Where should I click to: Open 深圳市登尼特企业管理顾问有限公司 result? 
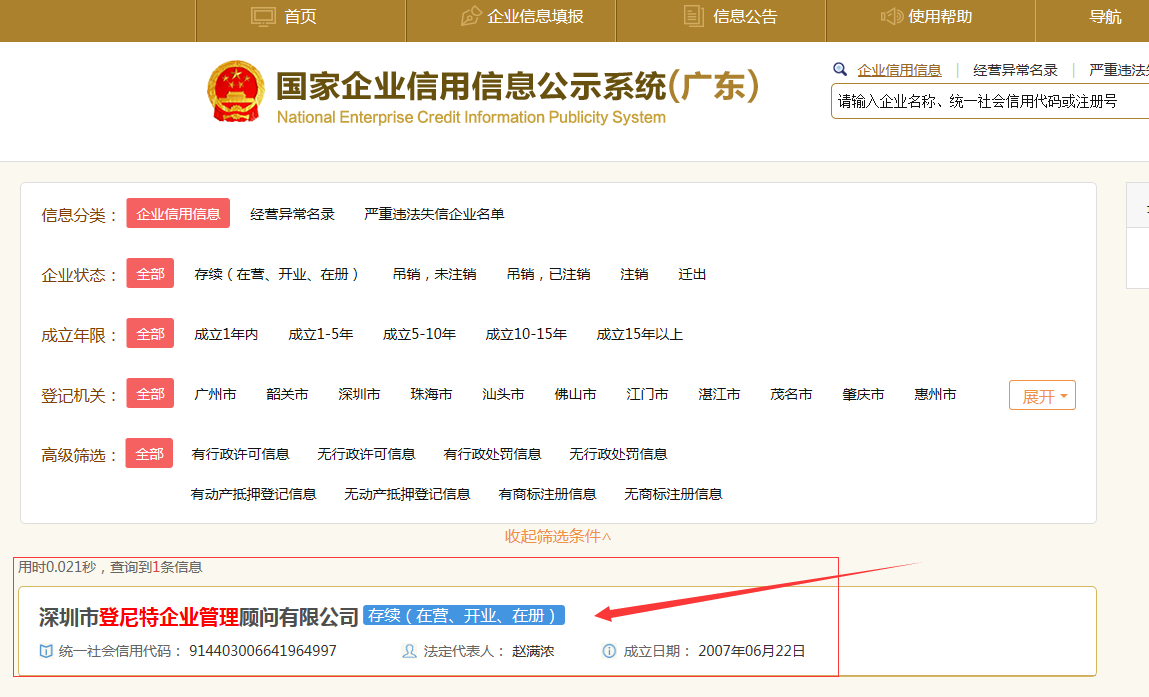tap(199, 617)
